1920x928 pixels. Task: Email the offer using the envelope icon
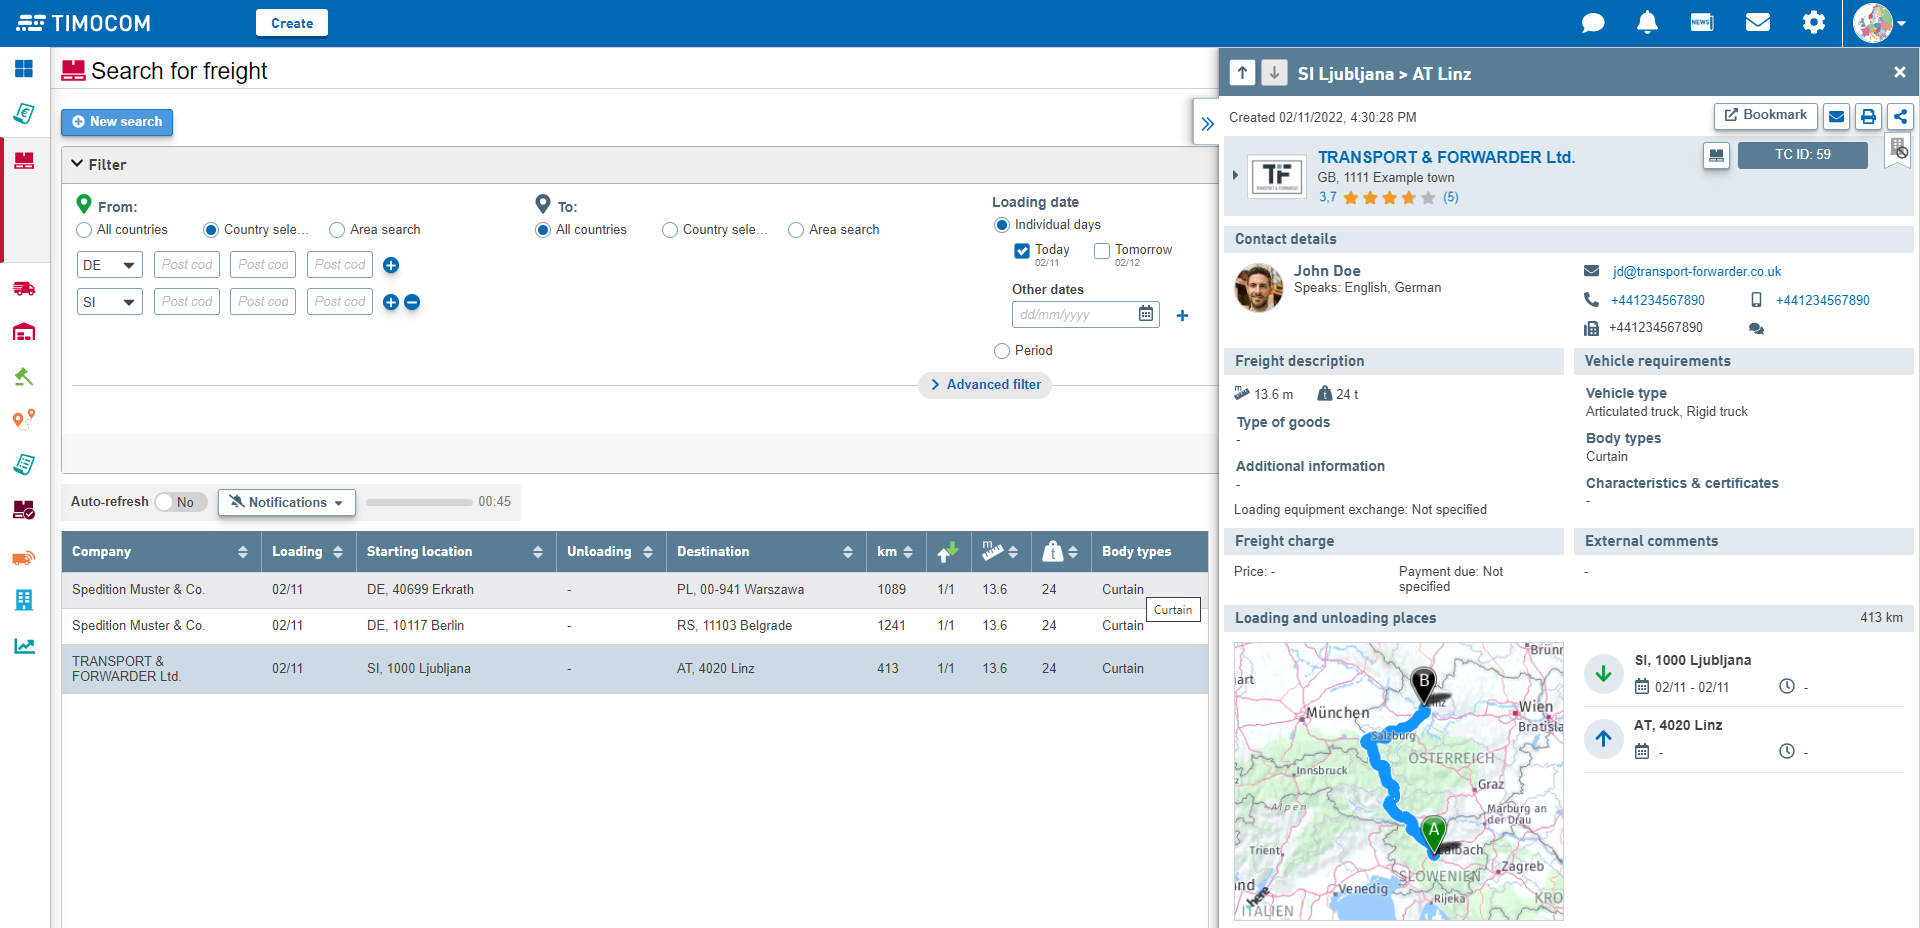tap(1836, 116)
